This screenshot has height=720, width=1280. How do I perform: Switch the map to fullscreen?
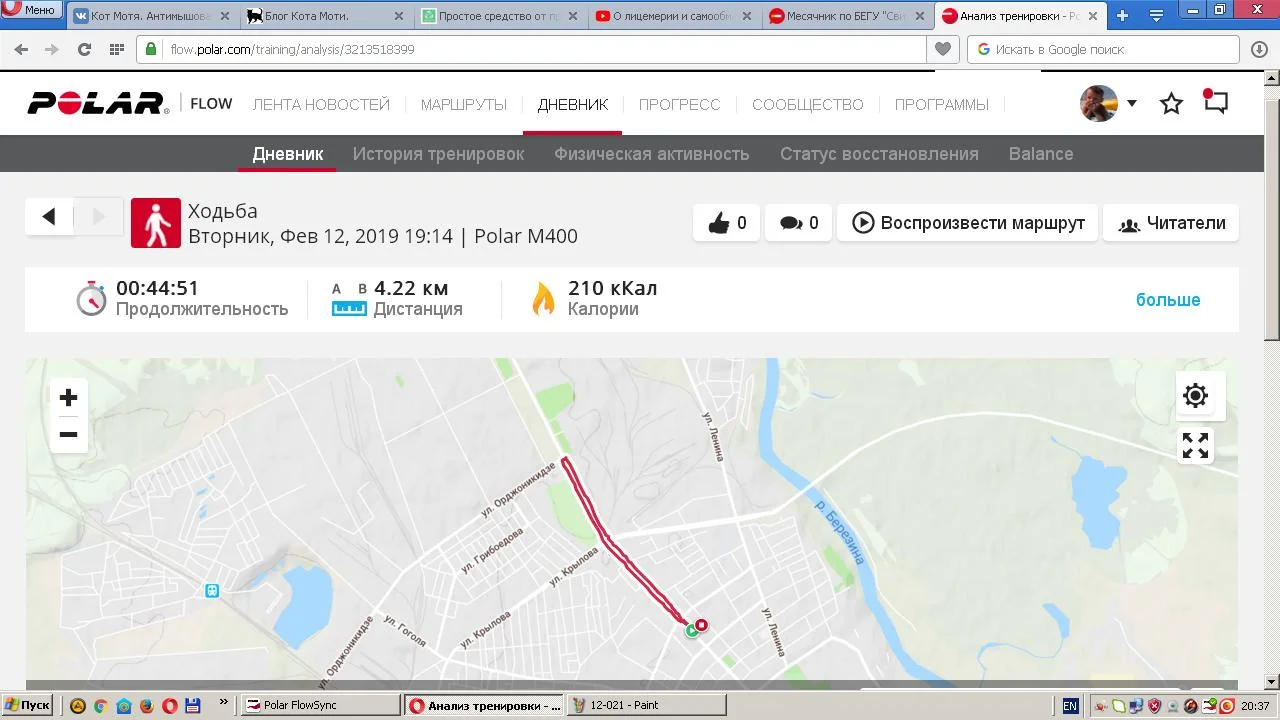point(1195,445)
